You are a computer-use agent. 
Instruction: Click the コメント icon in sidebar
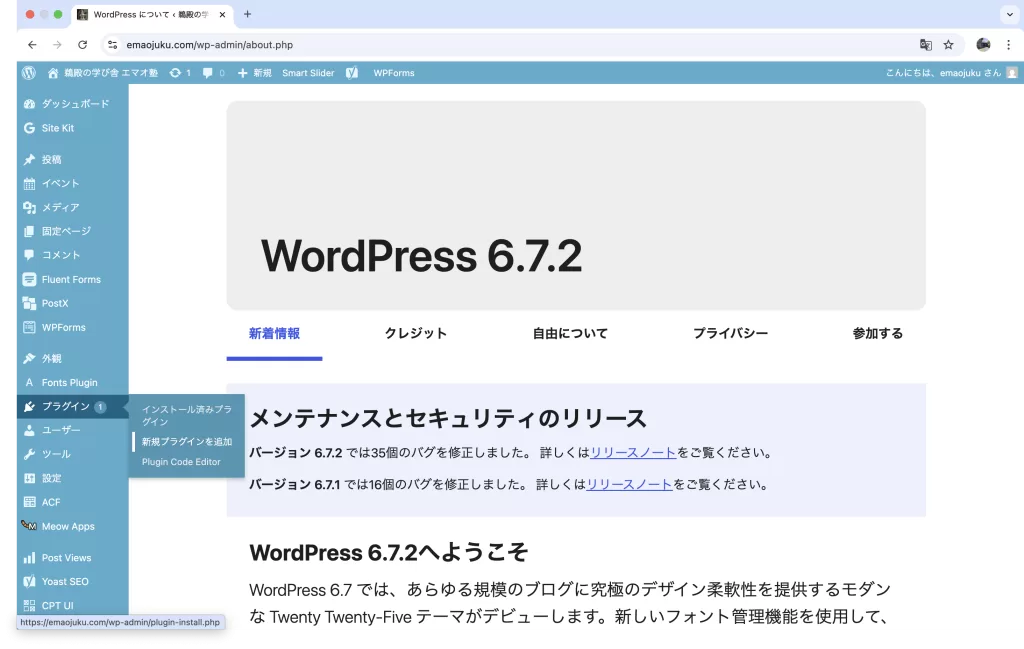29,255
